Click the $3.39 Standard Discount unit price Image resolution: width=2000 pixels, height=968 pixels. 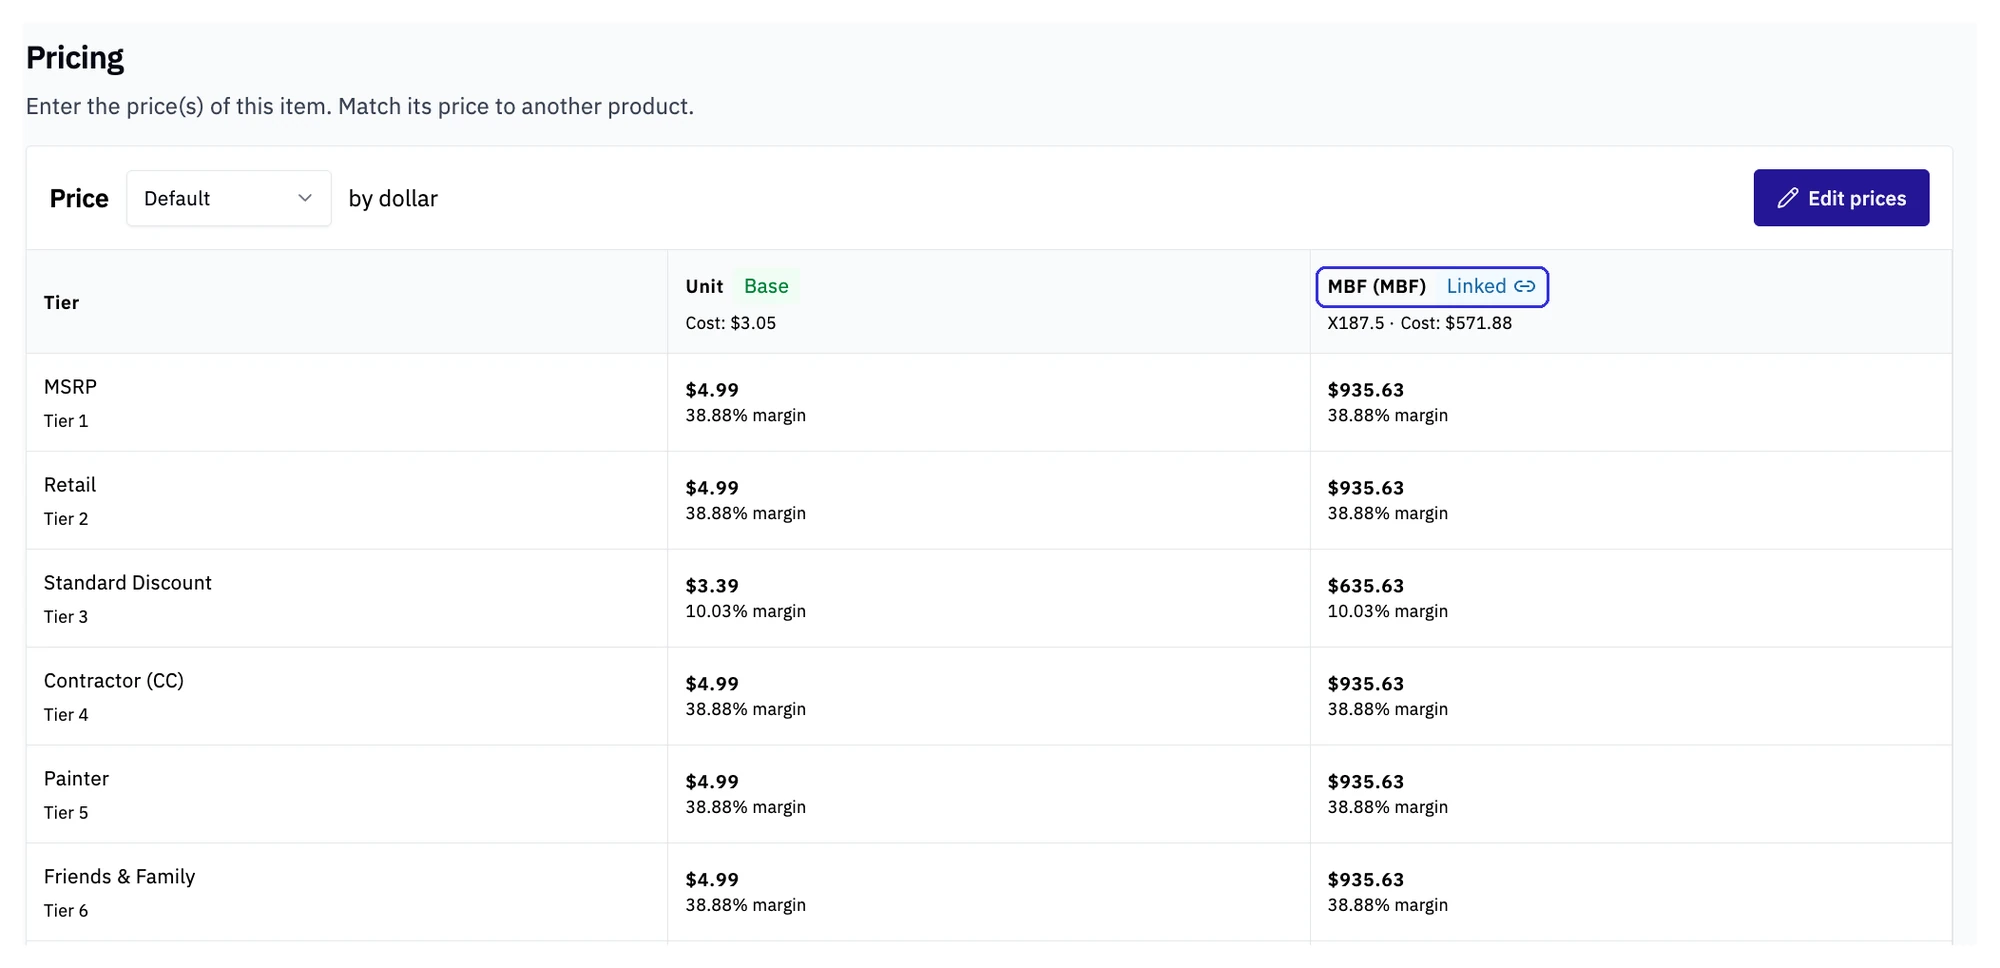tap(712, 586)
